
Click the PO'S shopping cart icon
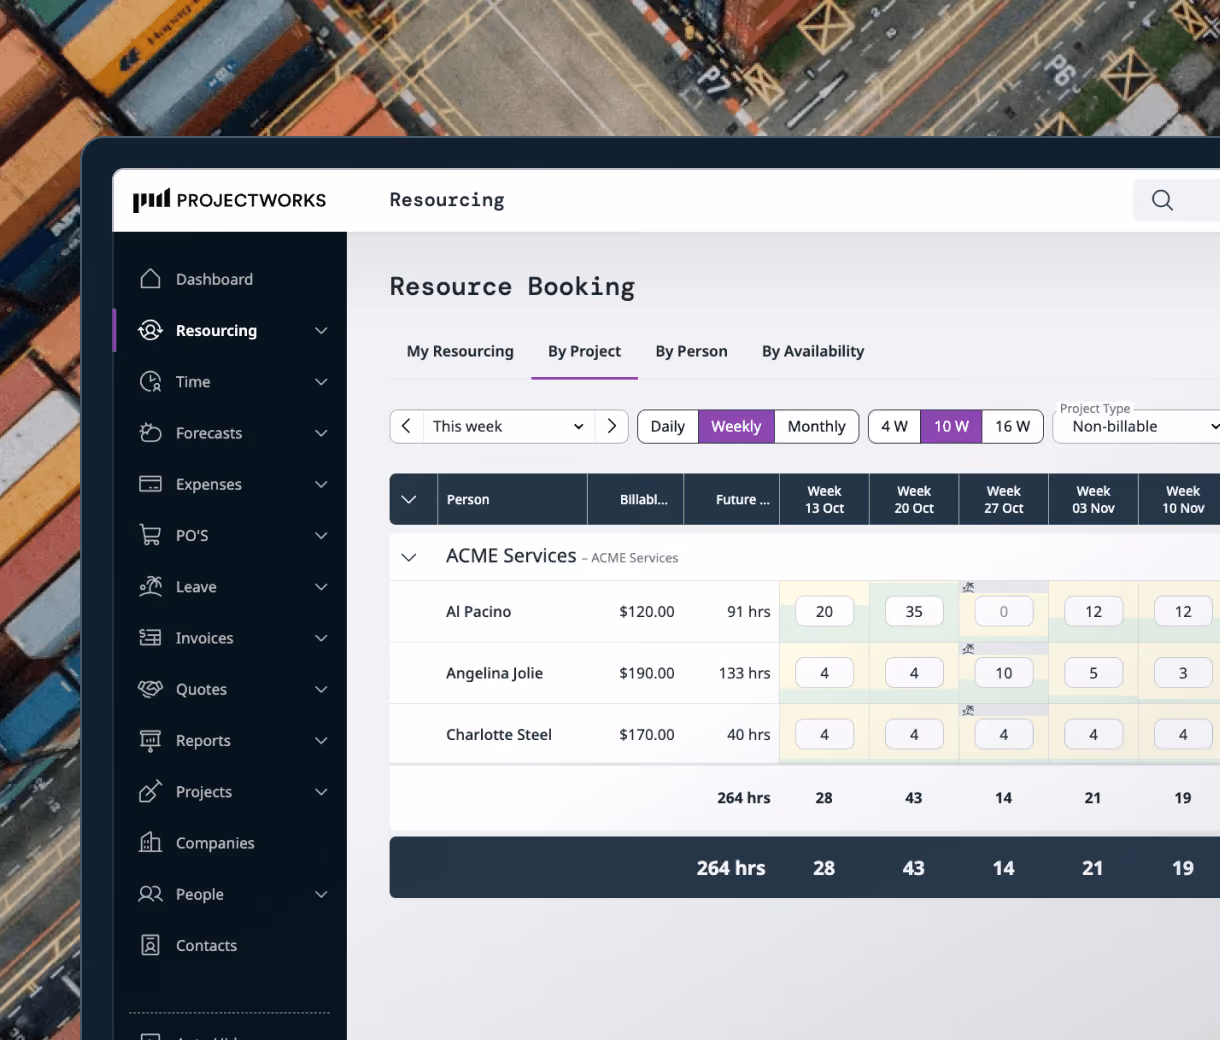(x=150, y=535)
